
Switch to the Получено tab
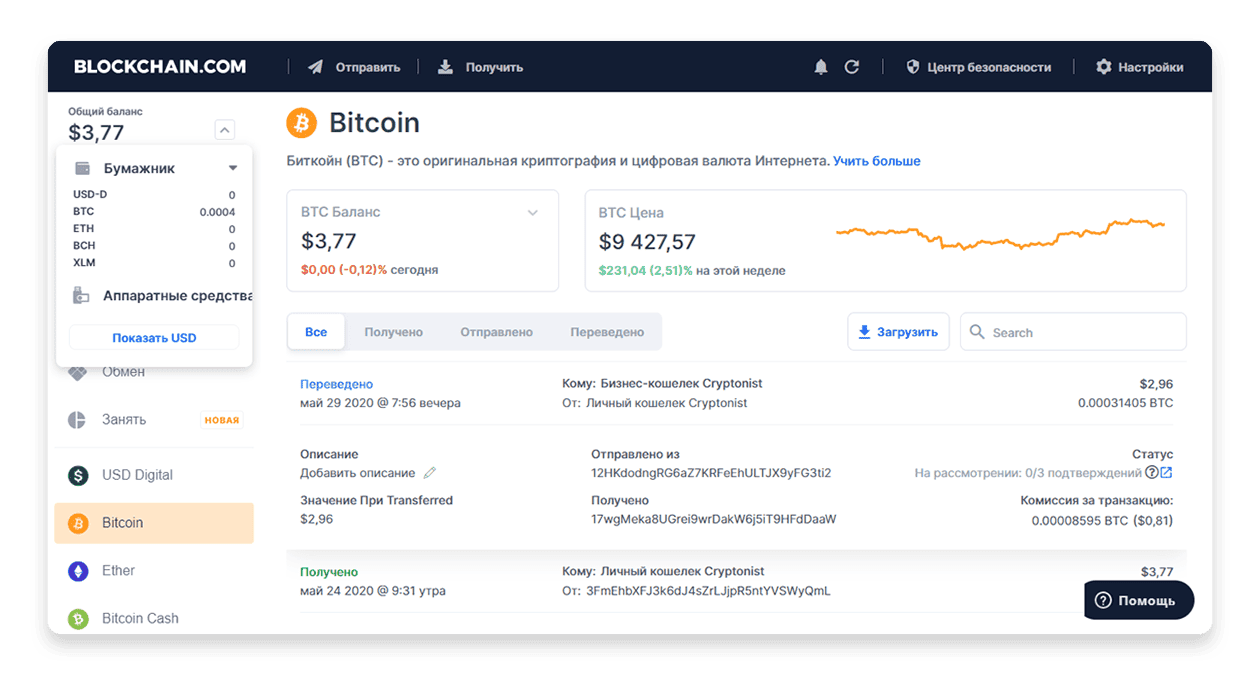(394, 332)
